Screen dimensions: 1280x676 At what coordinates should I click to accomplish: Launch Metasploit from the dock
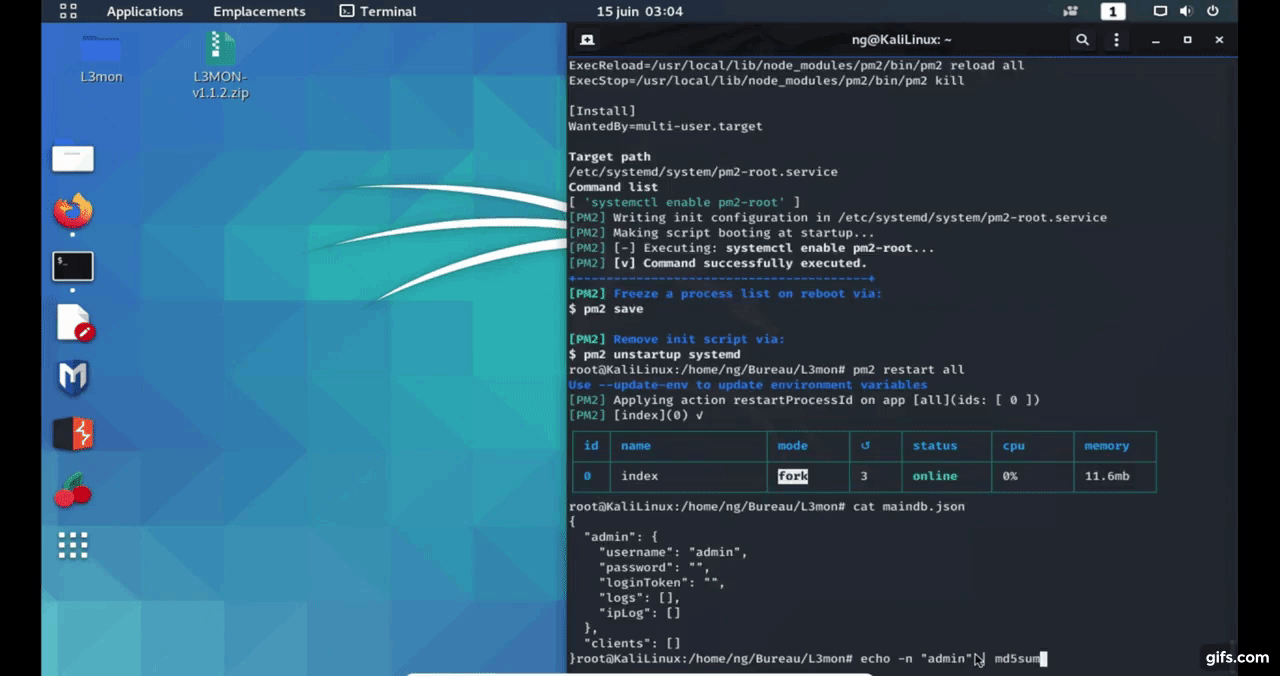[x=73, y=378]
